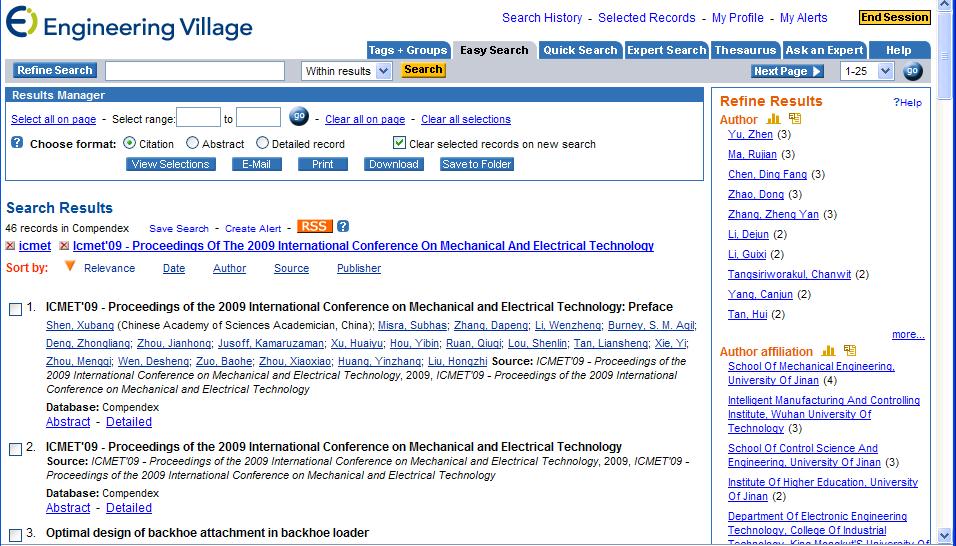The image size is (956, 546).
Task: Open Author bar chart icon
Action: 773,119
